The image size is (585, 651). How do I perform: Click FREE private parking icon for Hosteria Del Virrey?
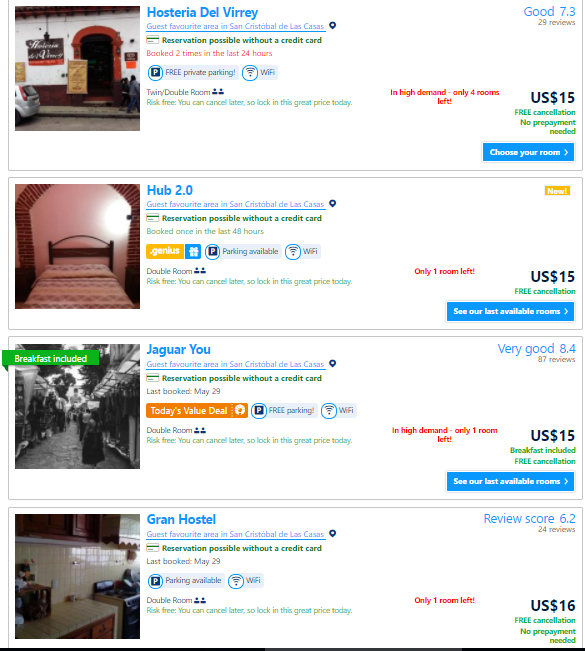155,73
